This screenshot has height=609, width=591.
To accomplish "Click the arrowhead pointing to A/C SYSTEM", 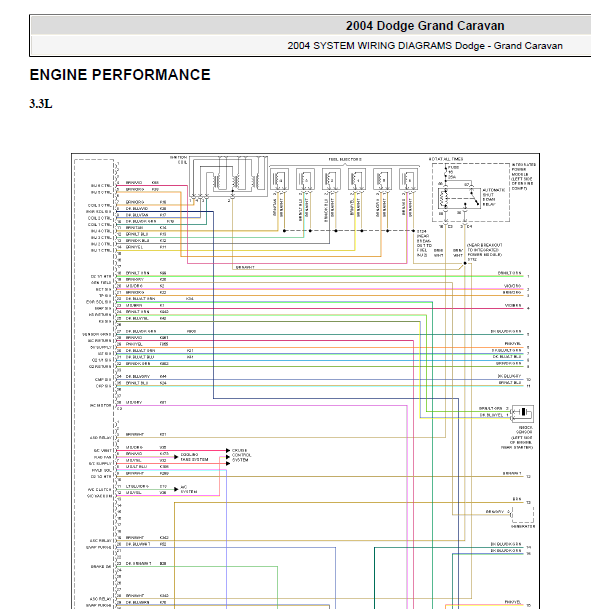I will coord(176,489).
